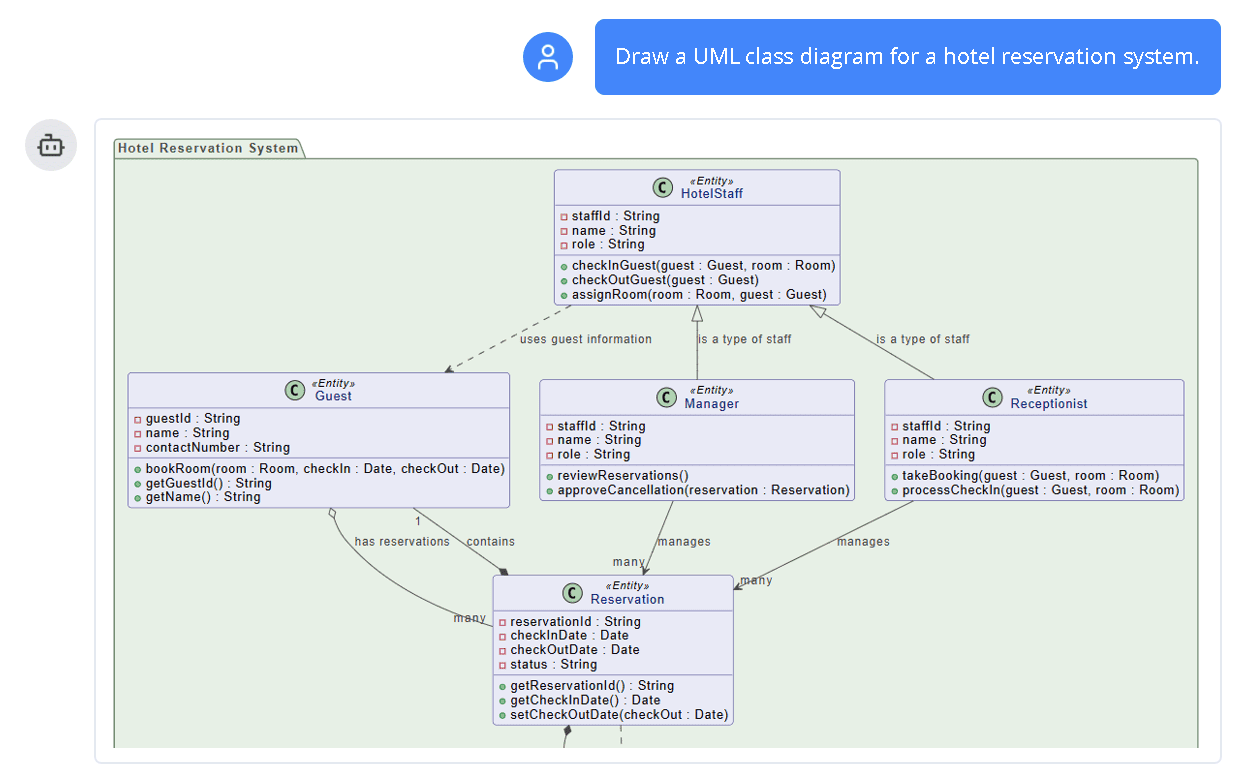
Task: Select the approveCancellation method in Manager
Action: click(x=703, y=490)
